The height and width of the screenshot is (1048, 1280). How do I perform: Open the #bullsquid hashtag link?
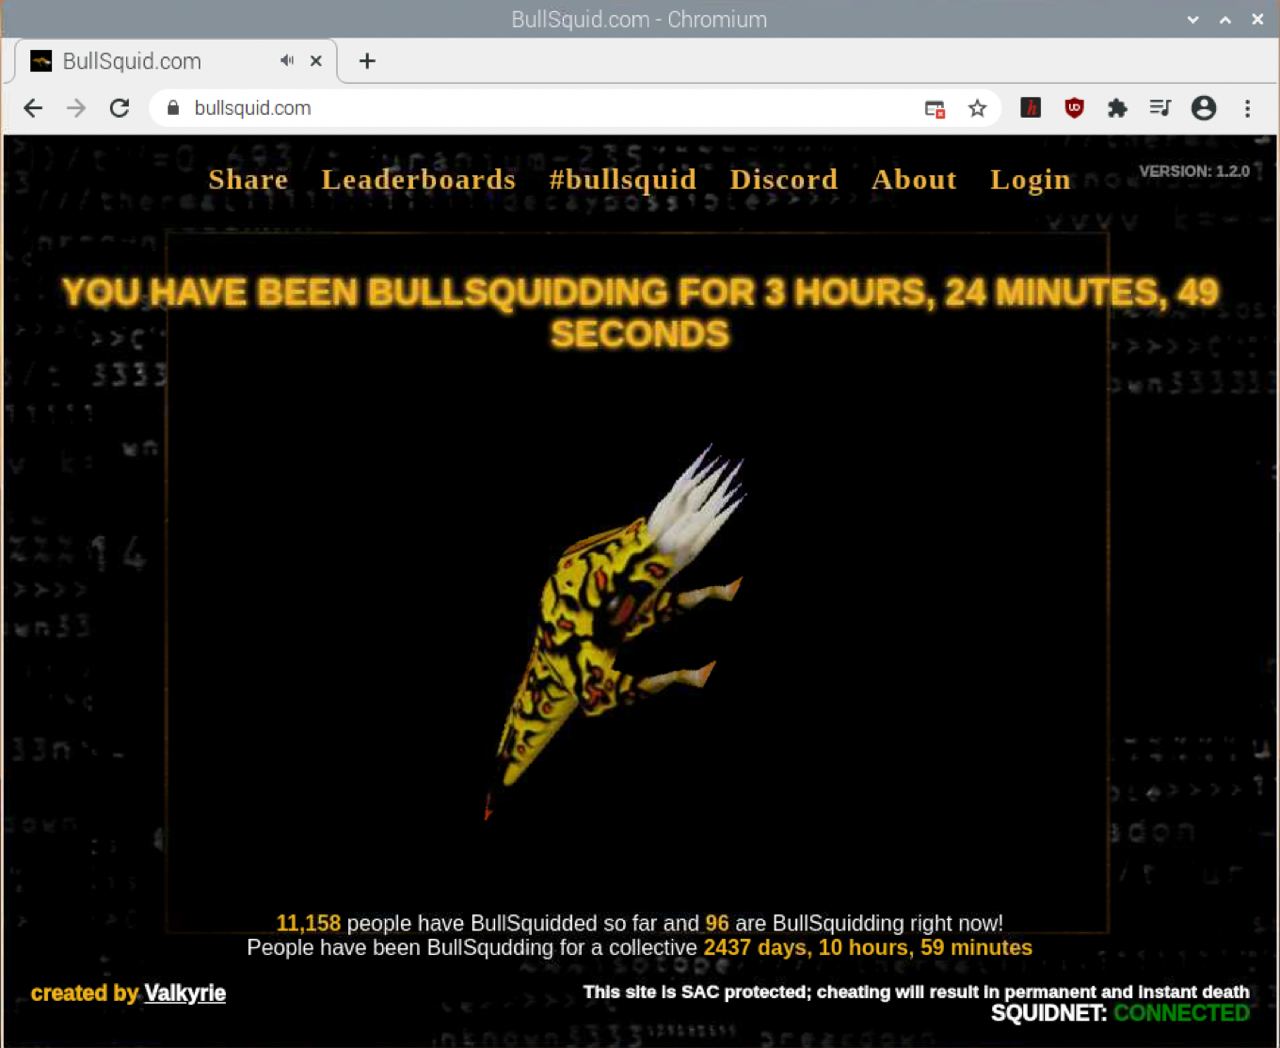[x=623, y=180]
